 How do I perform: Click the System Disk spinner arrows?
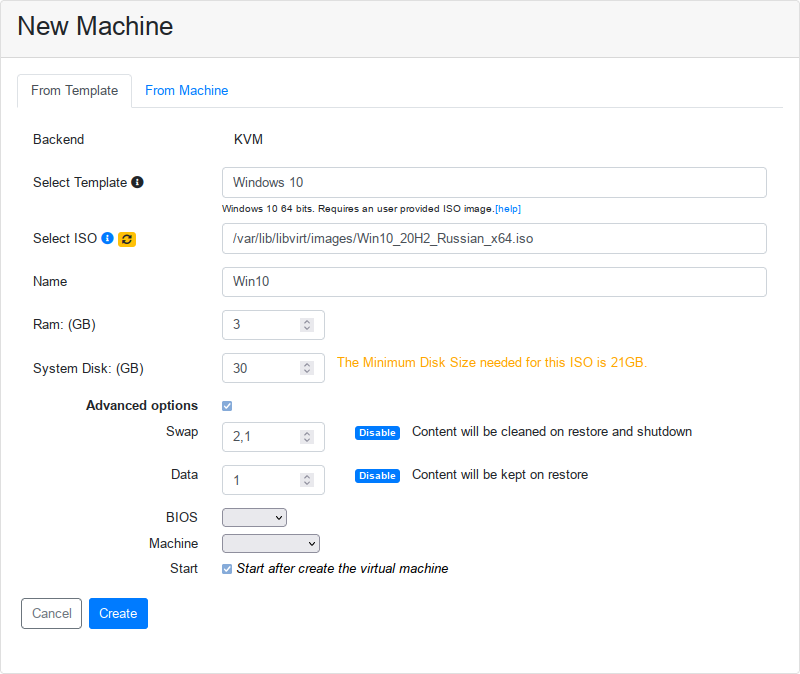pos(307,368)
